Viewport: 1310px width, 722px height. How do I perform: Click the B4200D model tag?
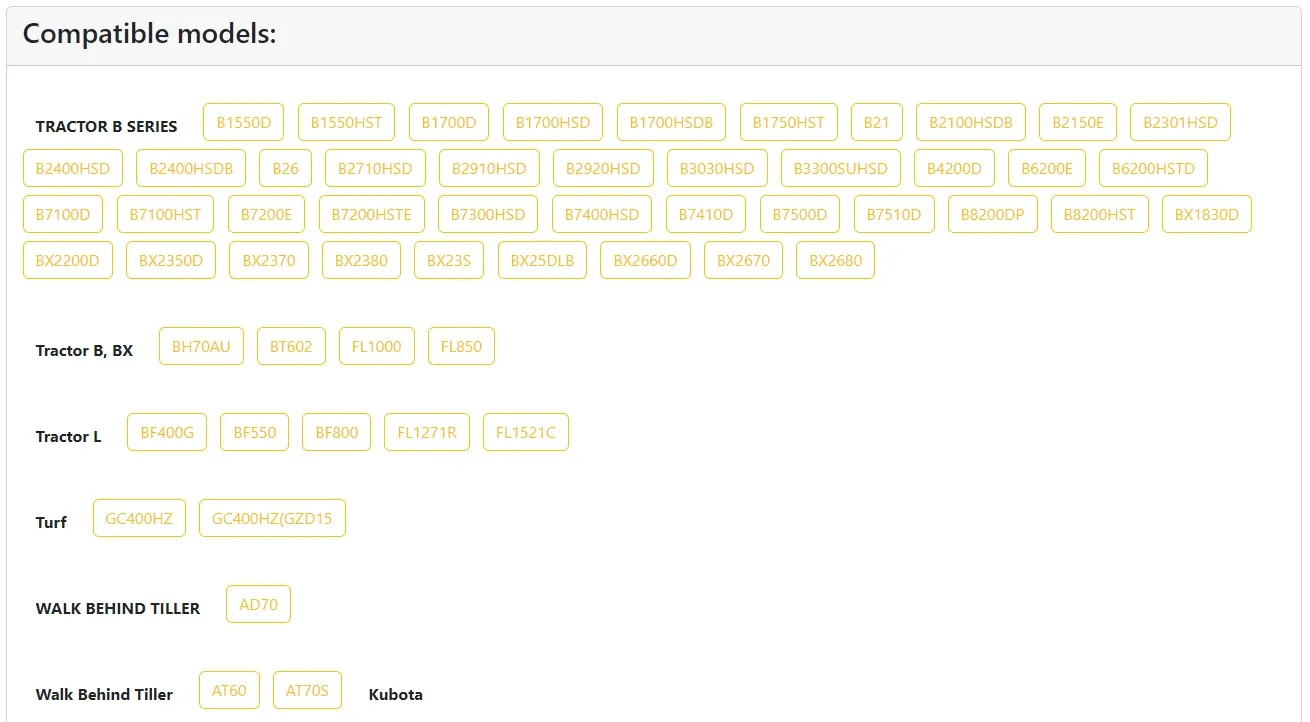point(954,168)
